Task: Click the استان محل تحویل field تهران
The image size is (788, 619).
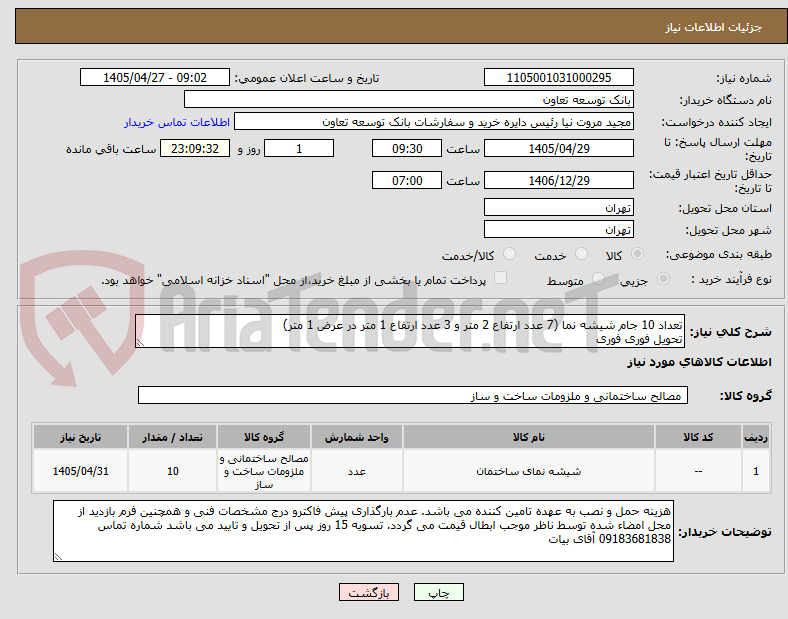Action: (558, 207)
